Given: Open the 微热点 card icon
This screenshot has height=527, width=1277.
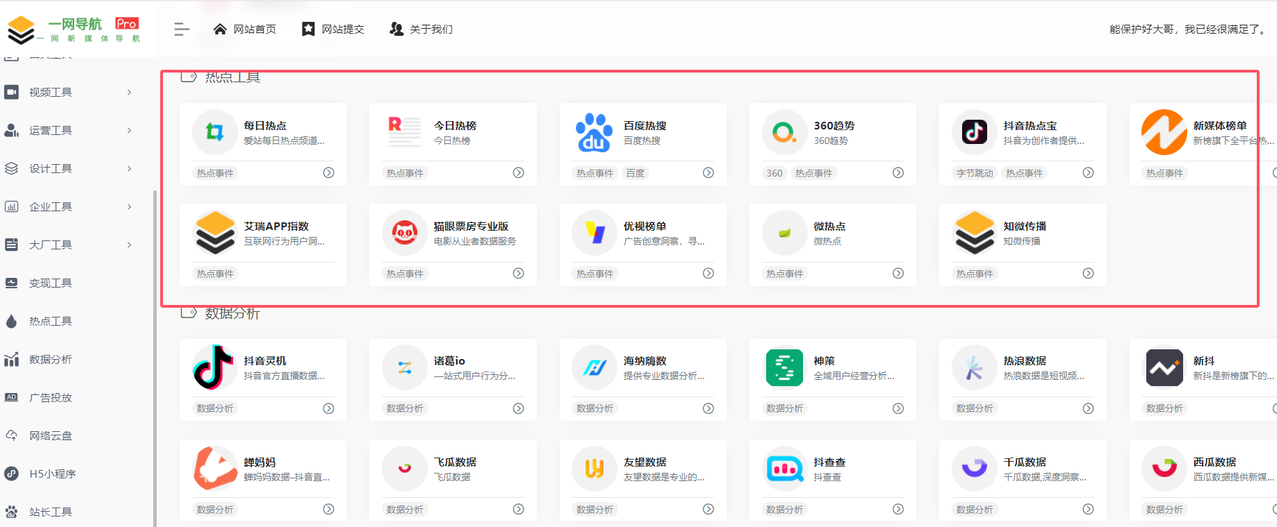Looking at the screenshot, I should (784, 233).
